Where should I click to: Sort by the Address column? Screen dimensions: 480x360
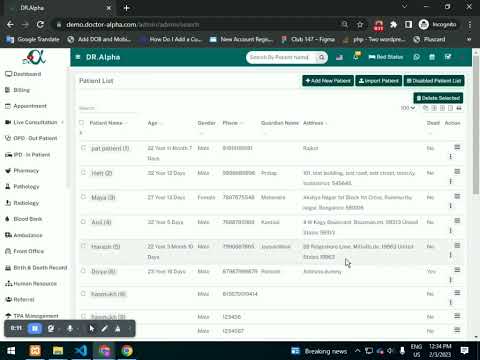[x=313, y=123]
